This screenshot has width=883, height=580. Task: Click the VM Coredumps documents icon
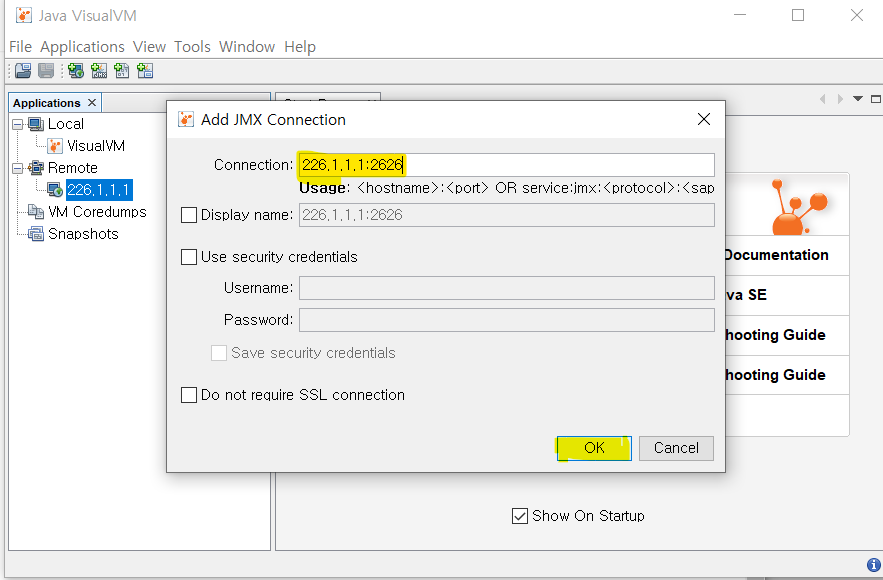coord(36,212)
